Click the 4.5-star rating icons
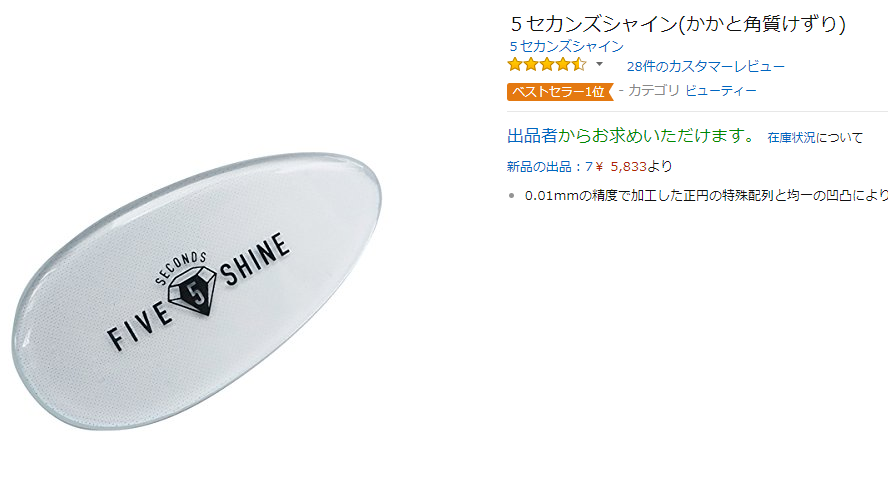The height and width of the screenshot is (479, 888). coord(547,65)
